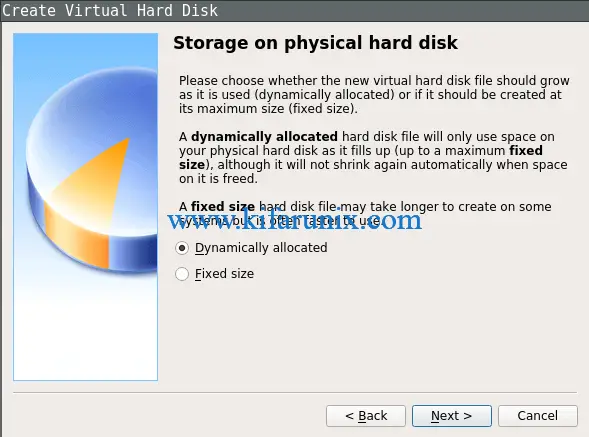Click bold word "fixed" after "maximum"

tap(526, 151)
